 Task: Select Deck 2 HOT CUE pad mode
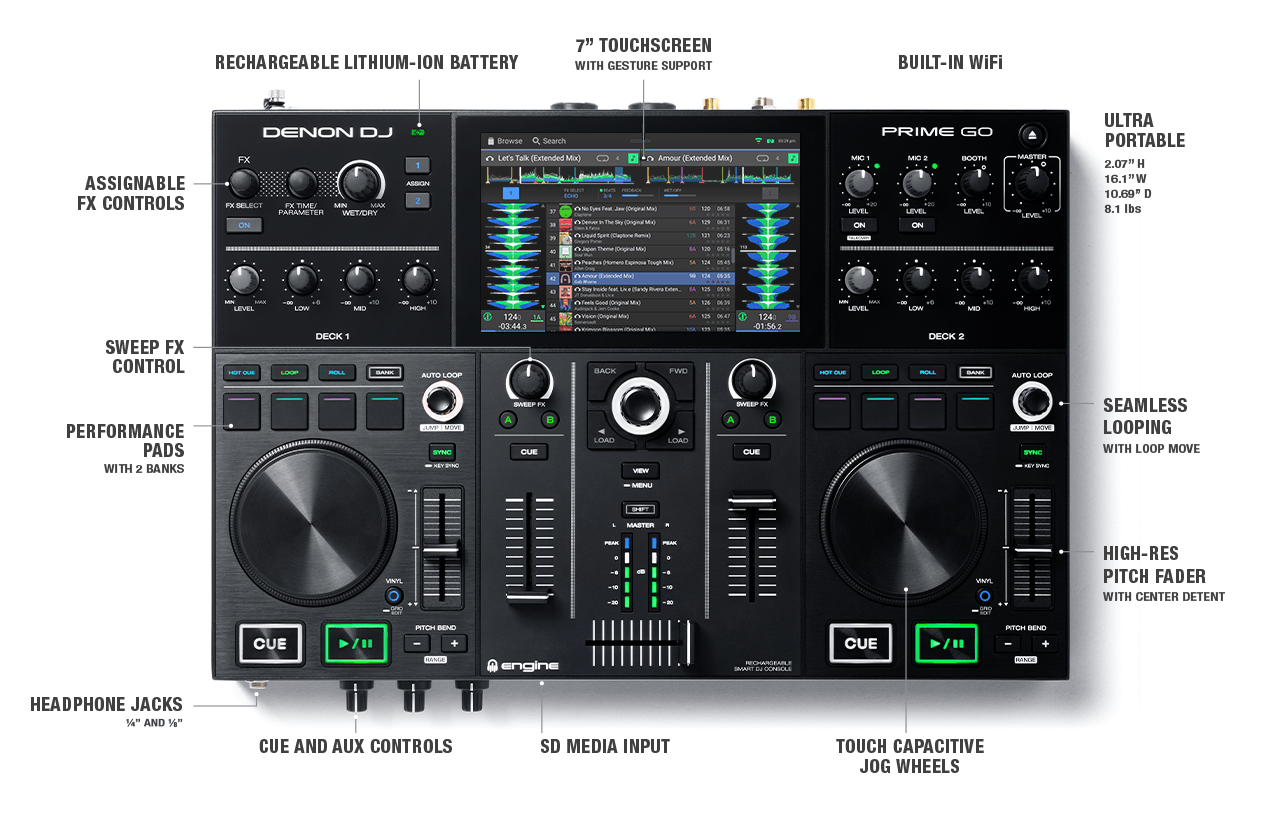[x=832, y=372]
